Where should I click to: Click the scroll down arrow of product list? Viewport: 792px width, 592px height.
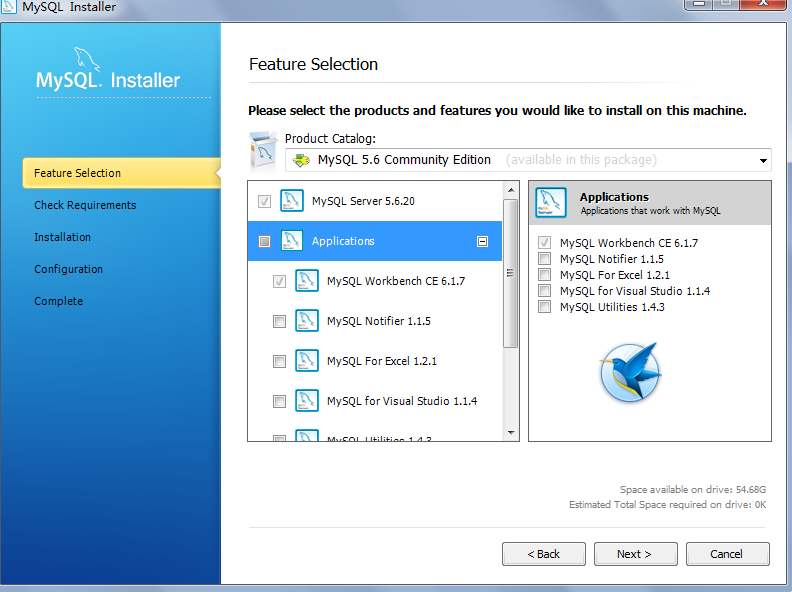[511, 432]
